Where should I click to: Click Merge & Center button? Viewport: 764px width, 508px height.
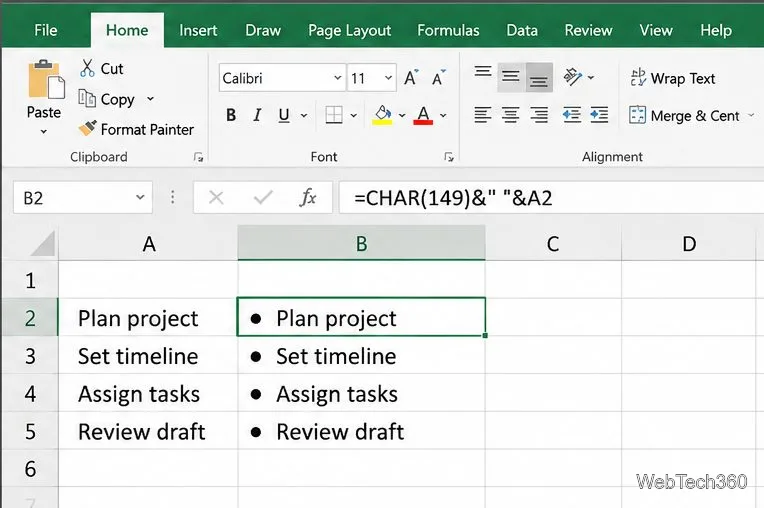point(684,116)
